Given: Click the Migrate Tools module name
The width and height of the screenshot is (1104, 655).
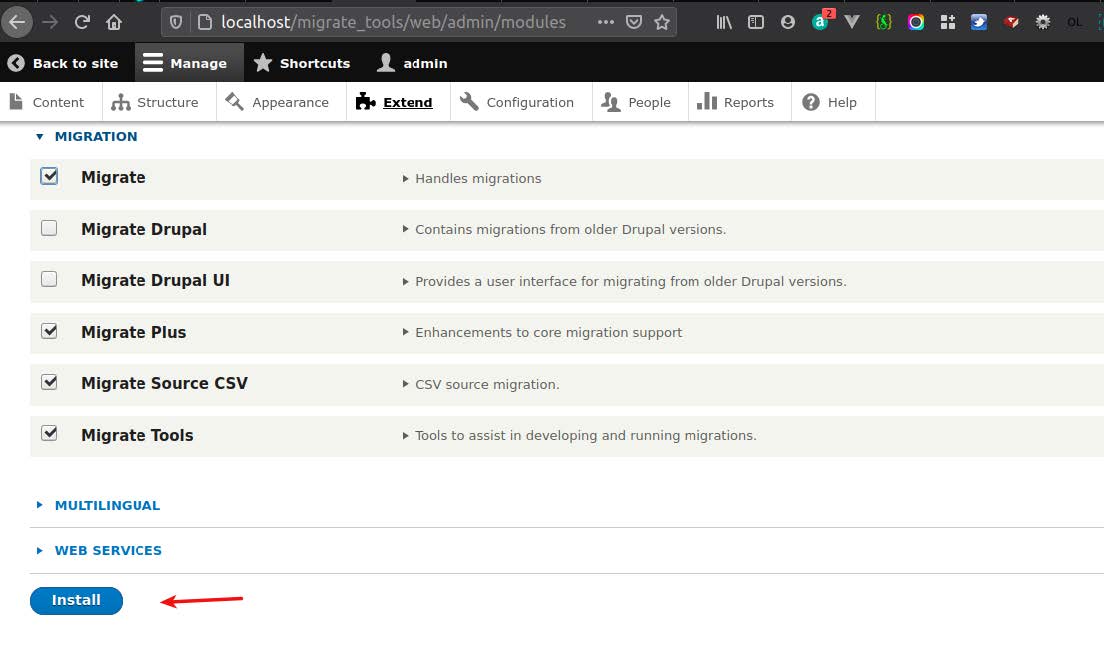Looking at the screenshot, I should tap(137, 435).
